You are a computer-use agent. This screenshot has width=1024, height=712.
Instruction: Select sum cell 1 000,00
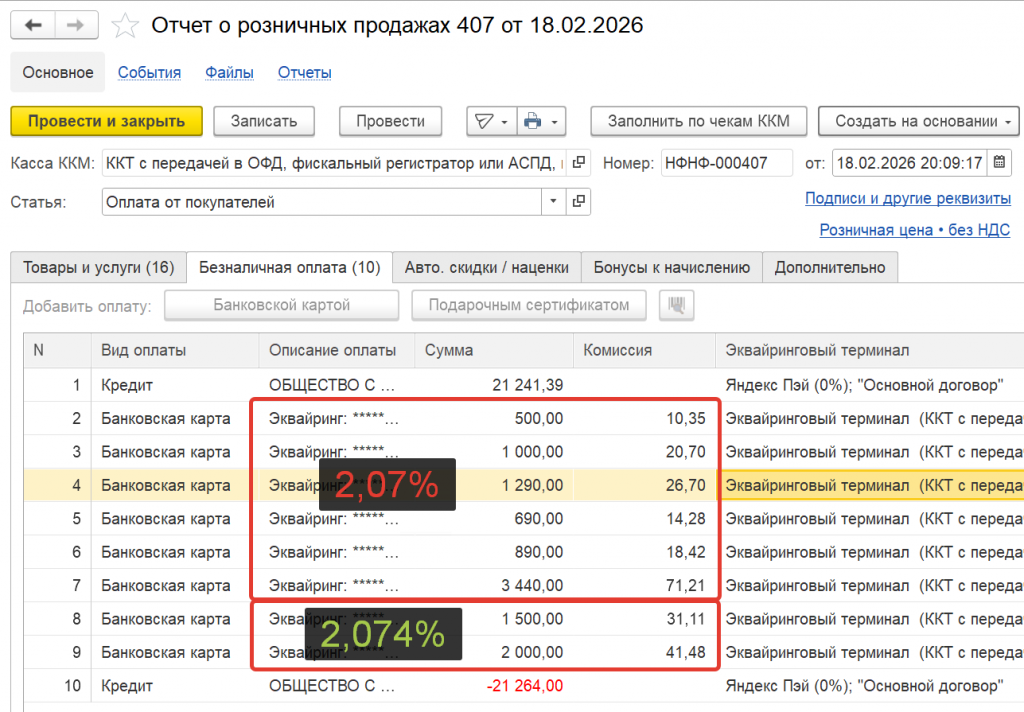494,452
